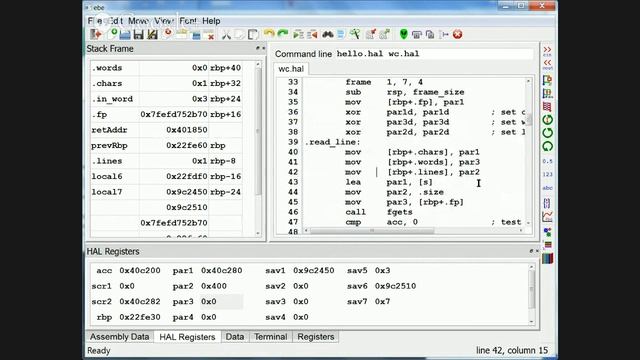This screenshot has width=640, height=360.
Task: Click the green alien run icon
Action: click(x=403, y=34)
